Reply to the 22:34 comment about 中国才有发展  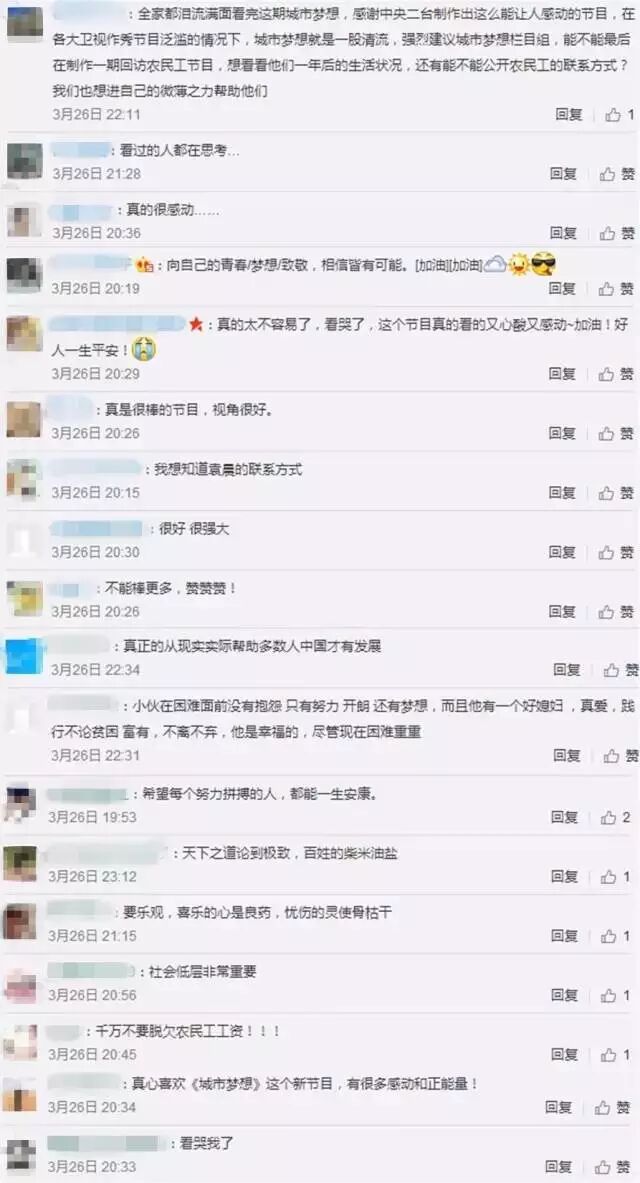567,669
